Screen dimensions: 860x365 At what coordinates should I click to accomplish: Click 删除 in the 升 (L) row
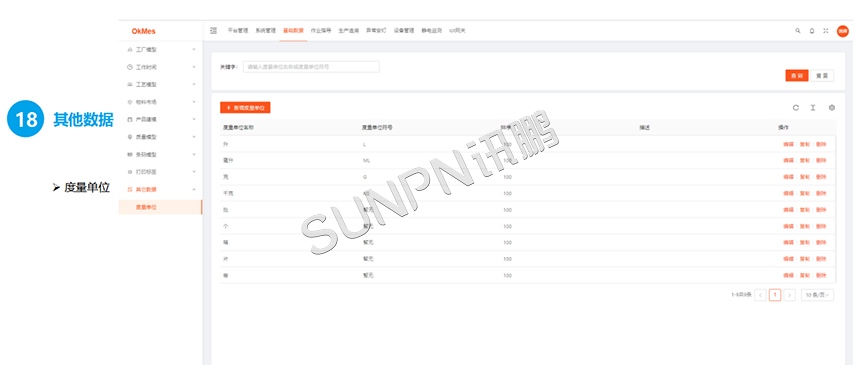point(821,144)
